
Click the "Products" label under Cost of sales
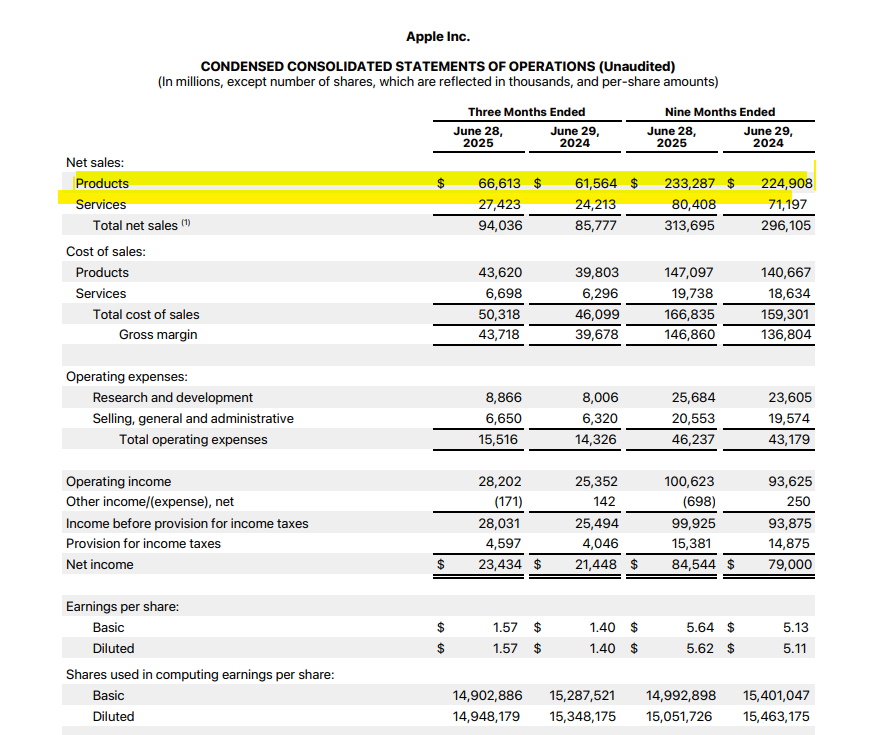click(102, 272)
